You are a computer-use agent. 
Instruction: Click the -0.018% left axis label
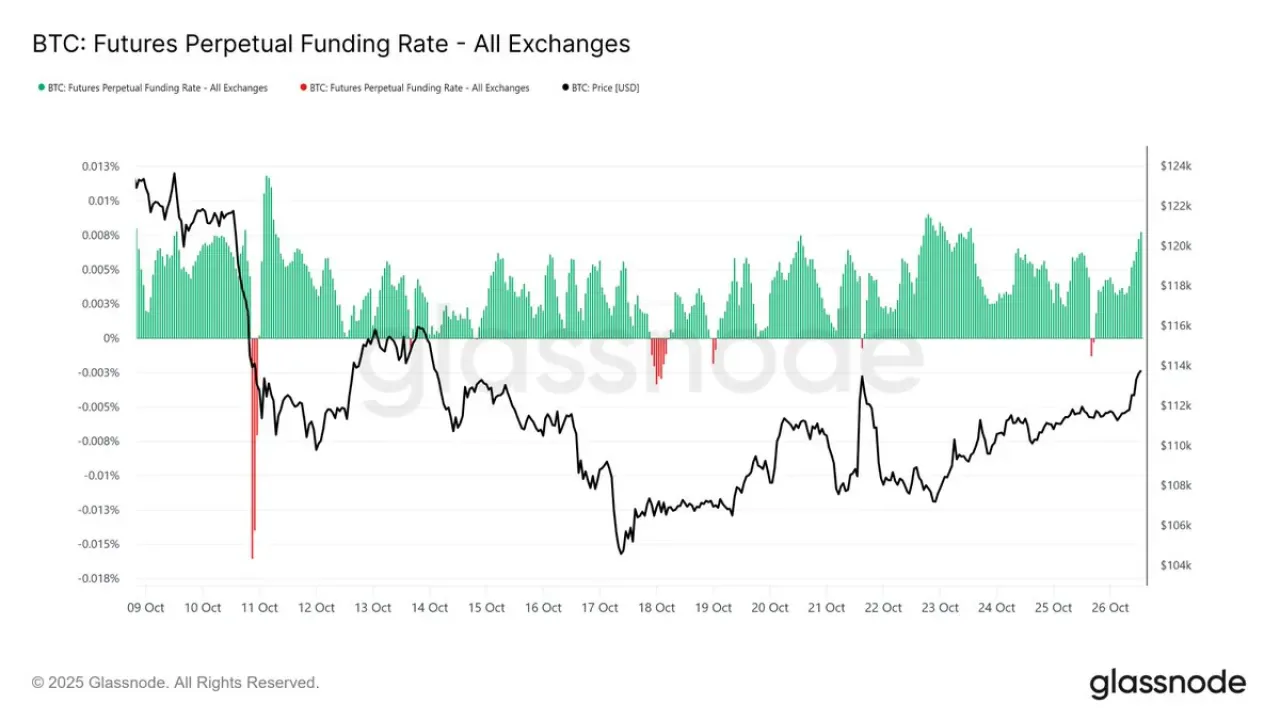click(x=99, y=578)
